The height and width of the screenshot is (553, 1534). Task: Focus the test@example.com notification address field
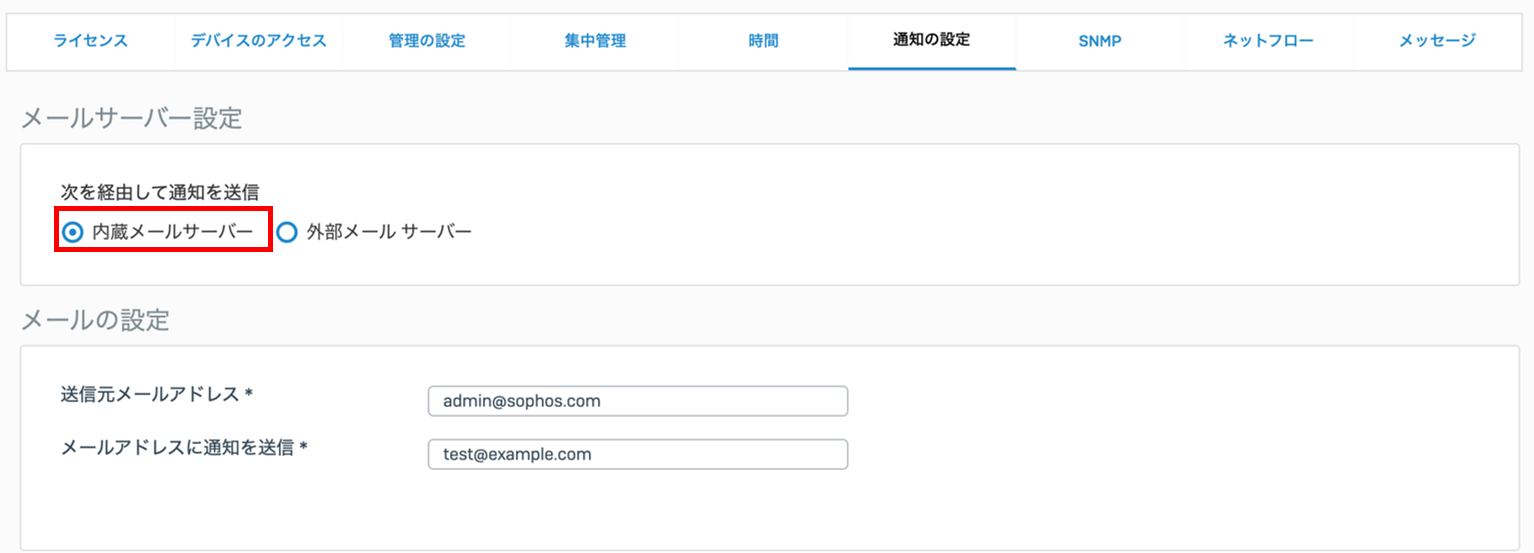click(x=637, y=454)
